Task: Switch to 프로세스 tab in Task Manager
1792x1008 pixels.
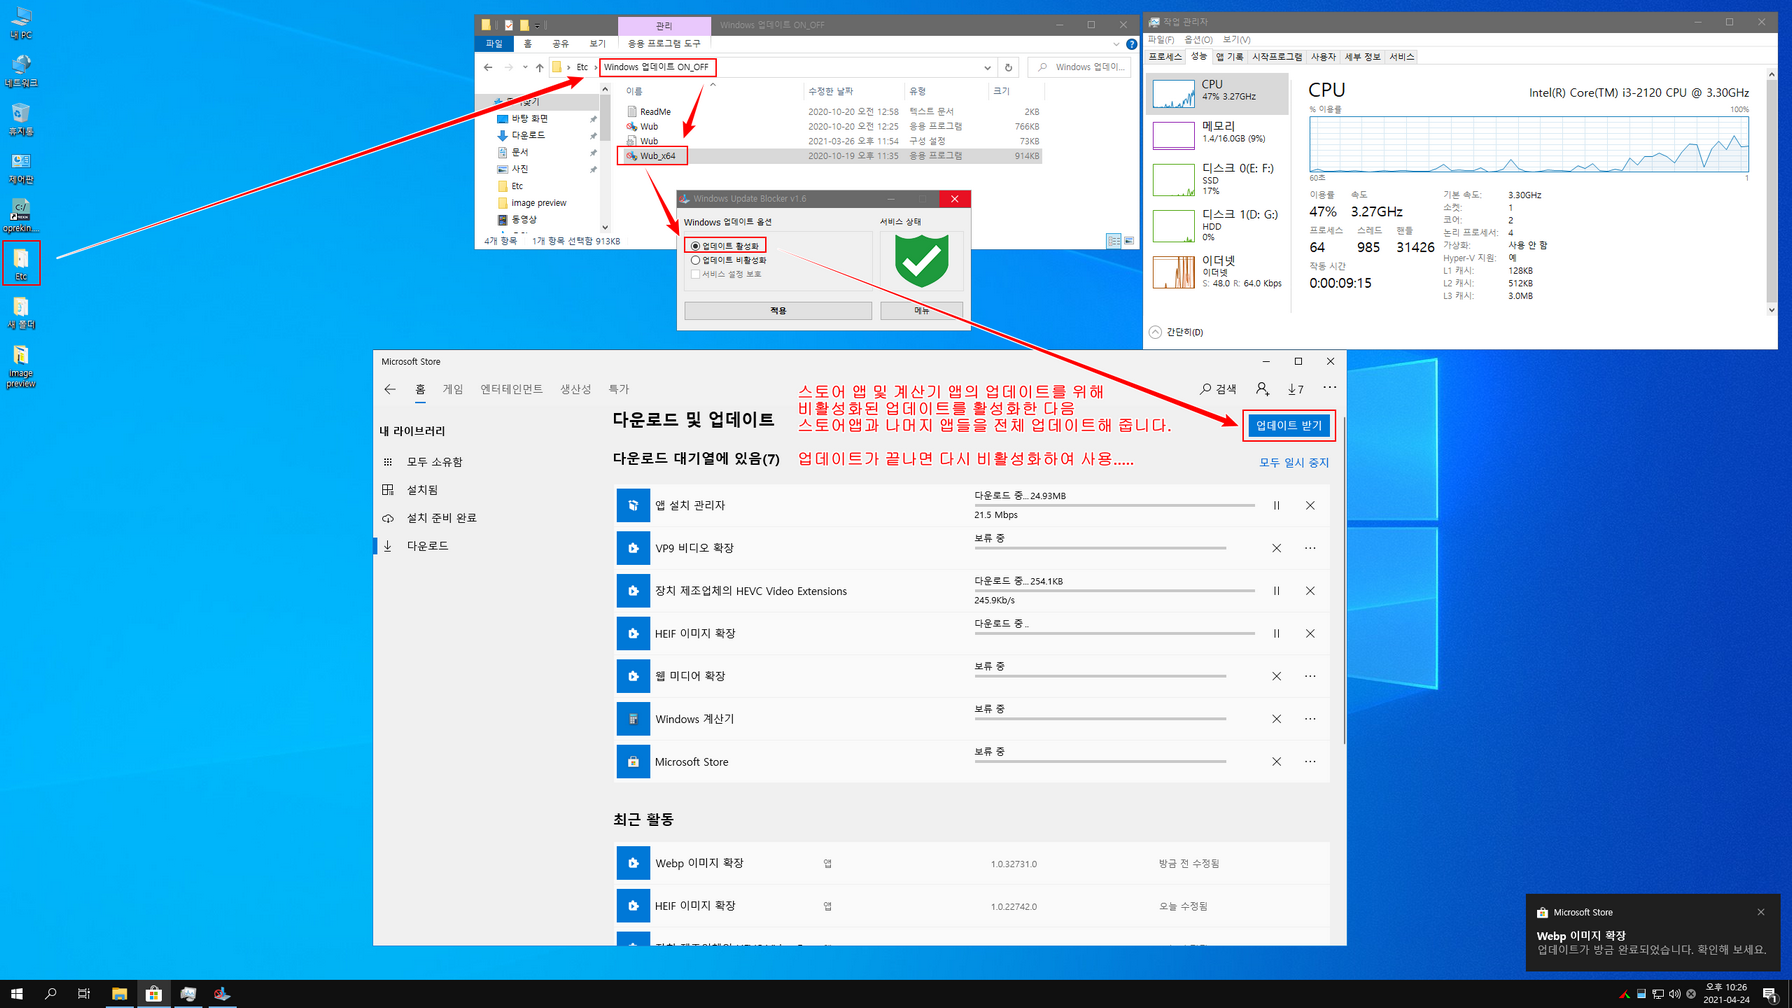Action: tap(1165, 57)
